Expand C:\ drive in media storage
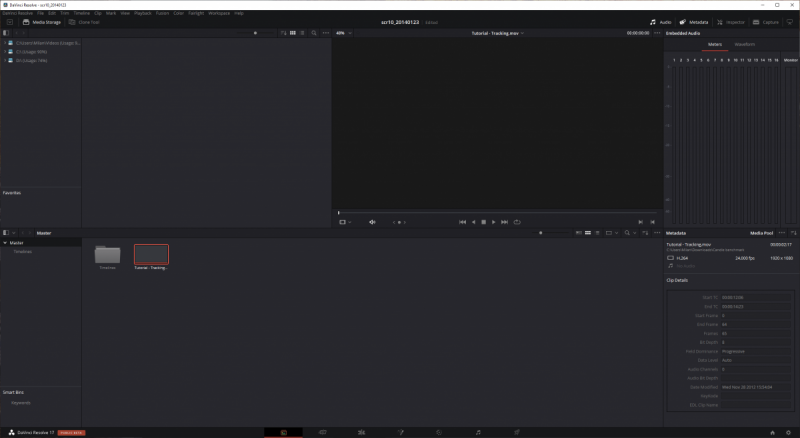 click(x=5, y=52)
